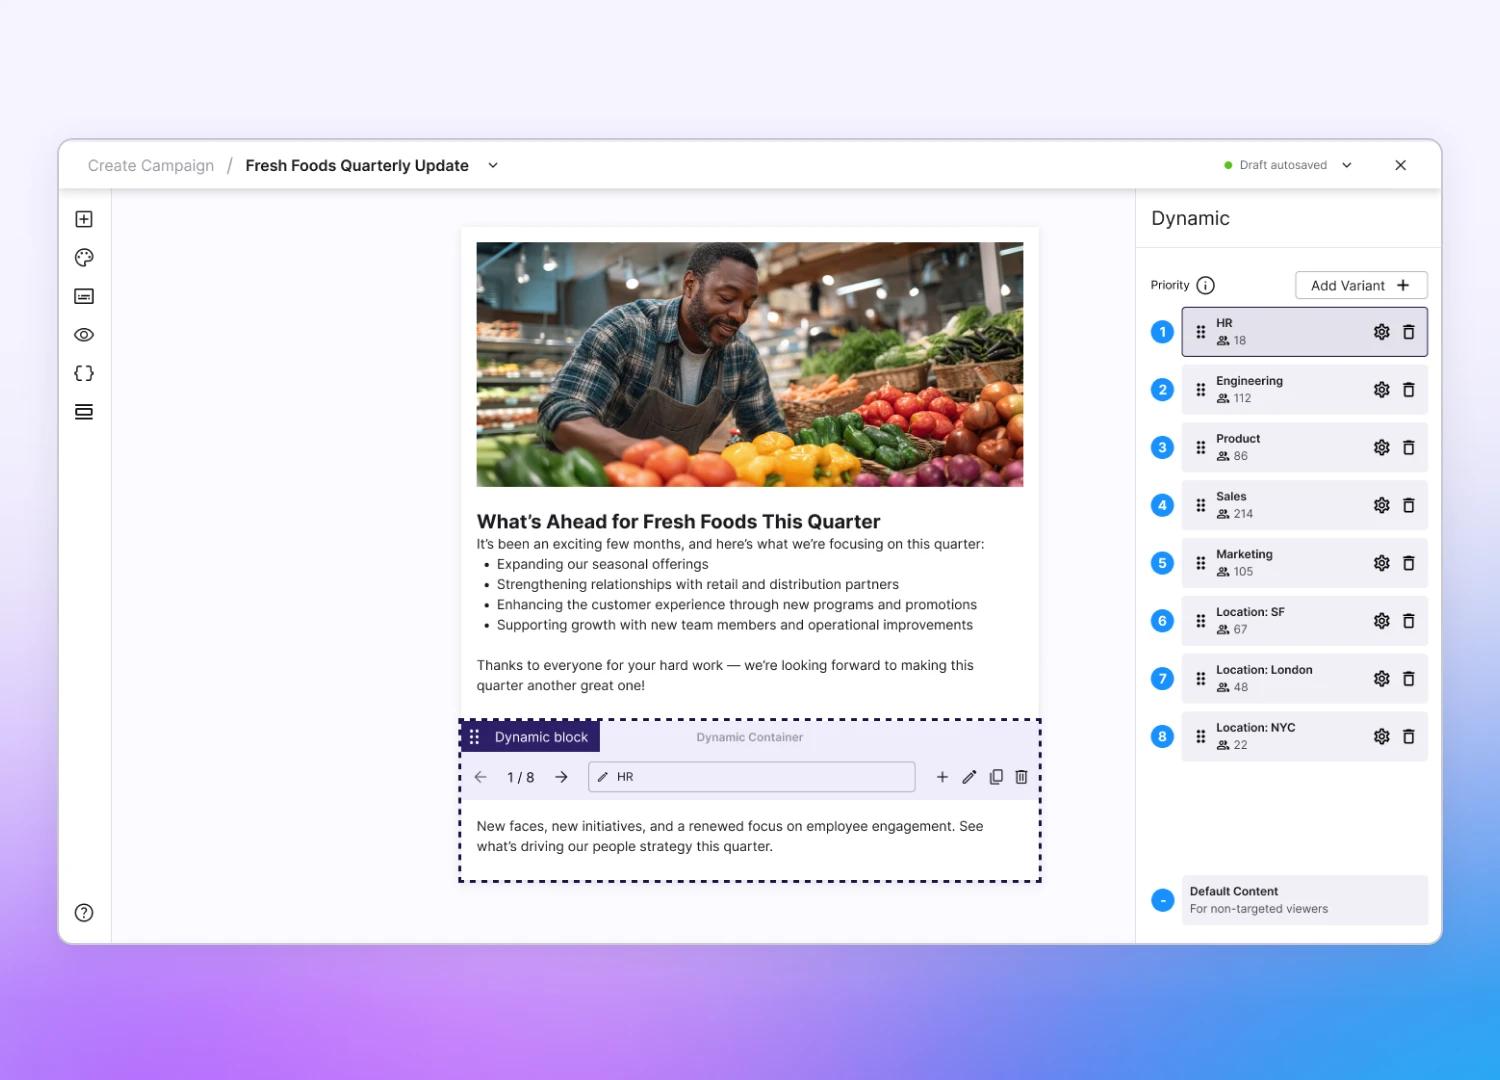
Task: Open the theme palette panel
Action: pyautogui.click(x=84, y=257)
